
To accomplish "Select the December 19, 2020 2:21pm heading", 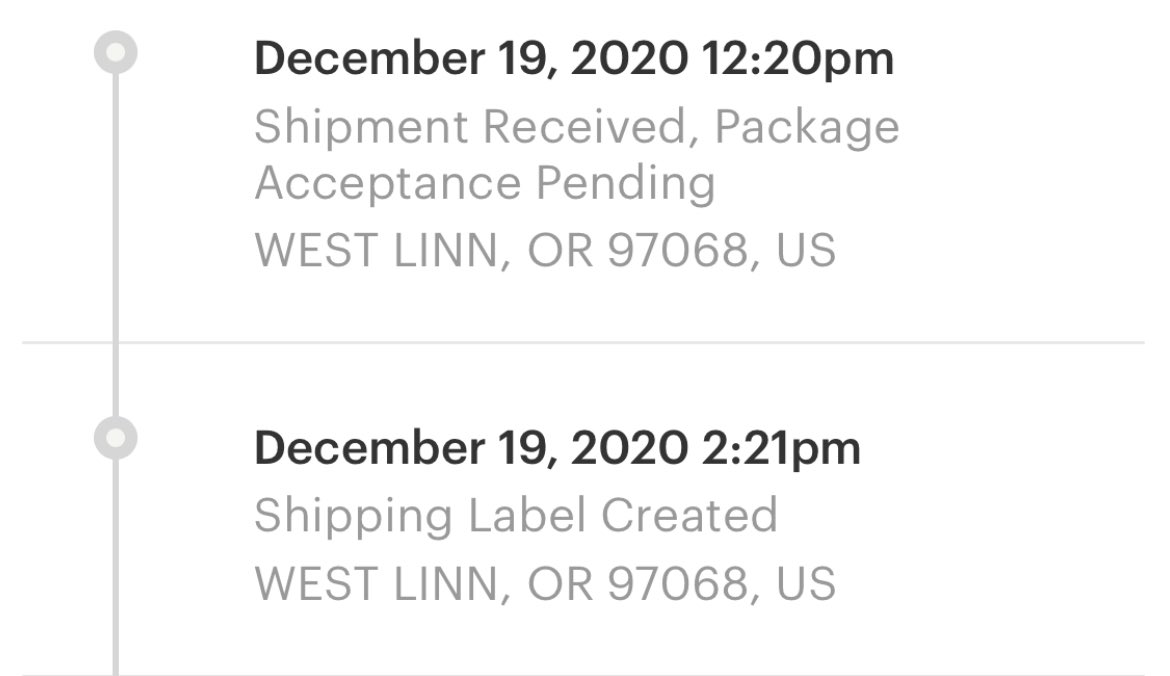I will coord(557,448).
